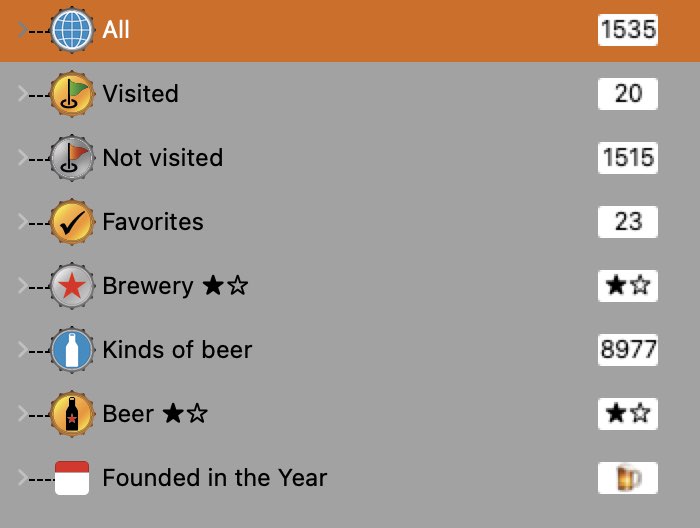The image size is (700, 528).
Task: Click the checkmark Favorites bottle cap icon
Action: pos(71,222)
